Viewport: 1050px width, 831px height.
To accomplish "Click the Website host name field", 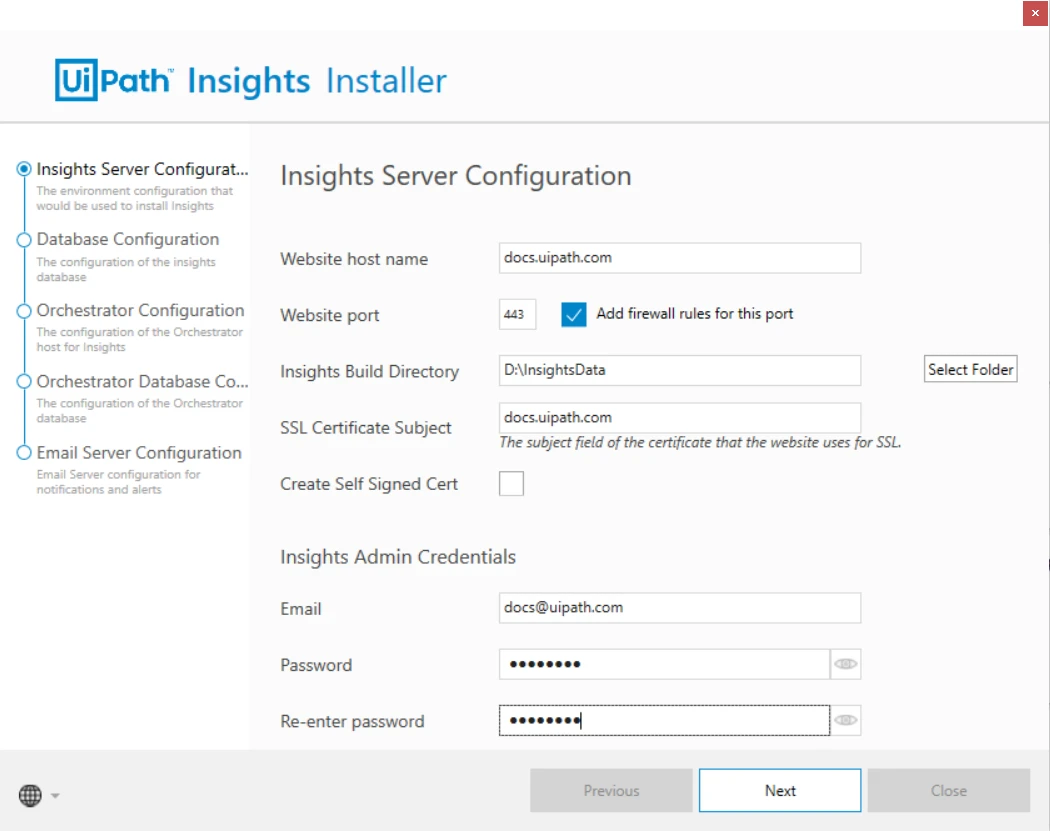I will pos(680,258).
